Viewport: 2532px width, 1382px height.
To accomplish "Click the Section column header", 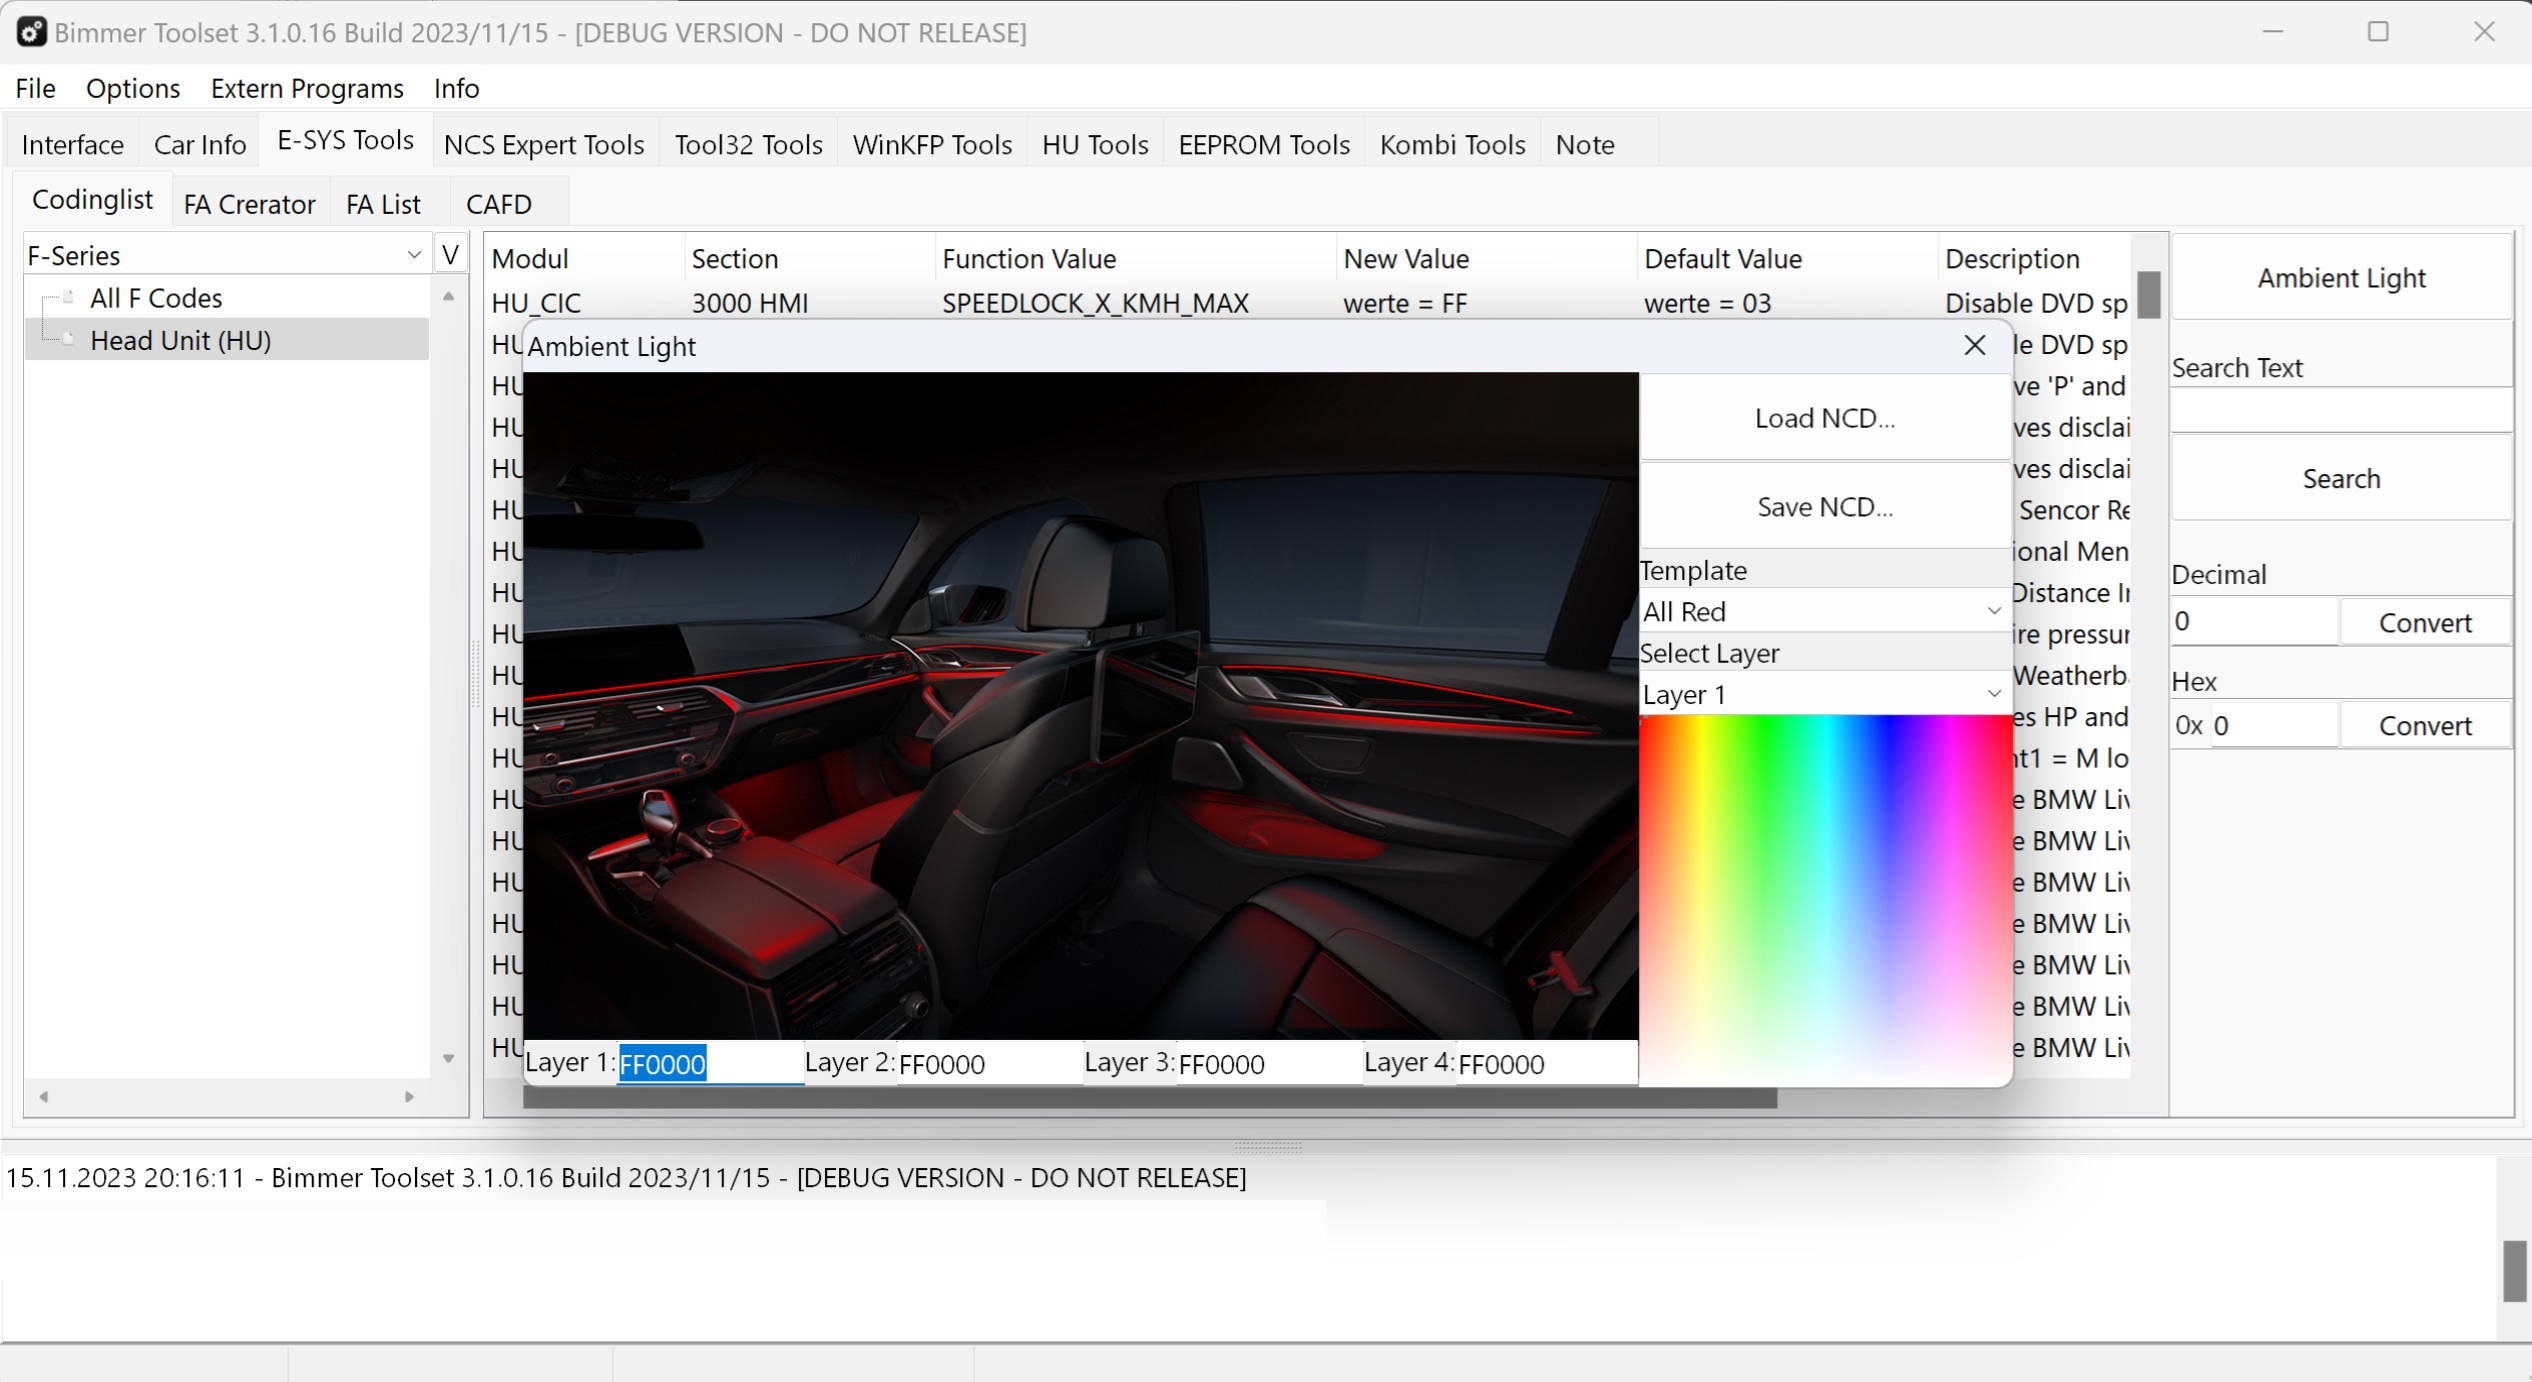I will tap(810, 259).
